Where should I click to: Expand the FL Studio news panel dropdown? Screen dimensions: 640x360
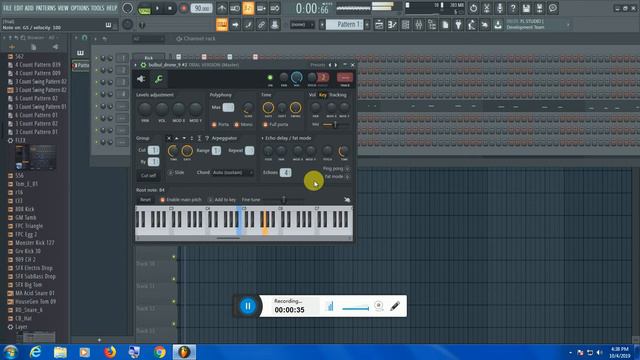568,25
